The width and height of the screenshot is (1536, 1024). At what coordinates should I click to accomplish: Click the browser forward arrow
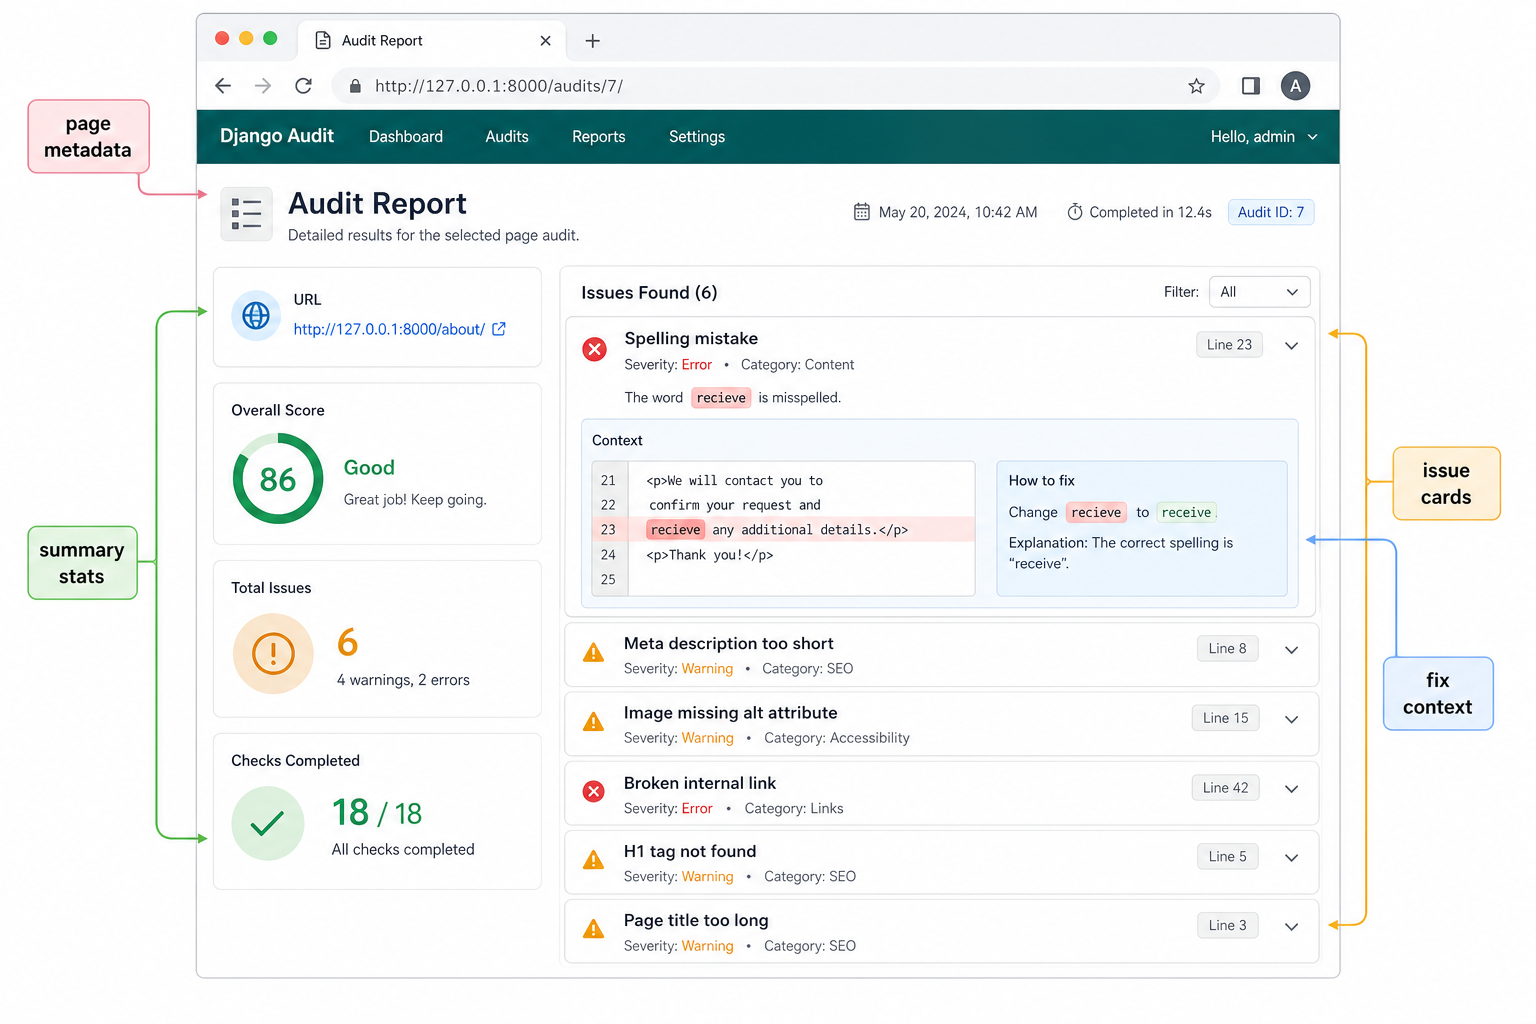[x=263, y=86]
